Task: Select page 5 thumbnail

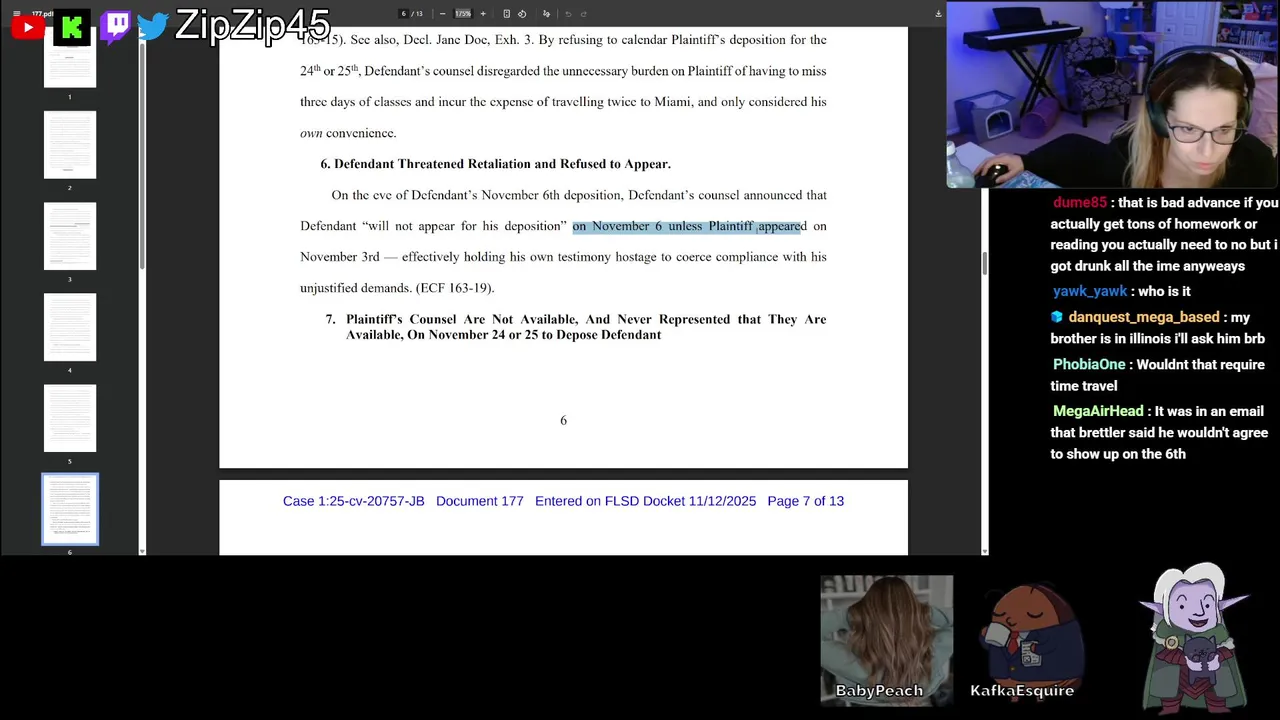Action: point(70,418)
